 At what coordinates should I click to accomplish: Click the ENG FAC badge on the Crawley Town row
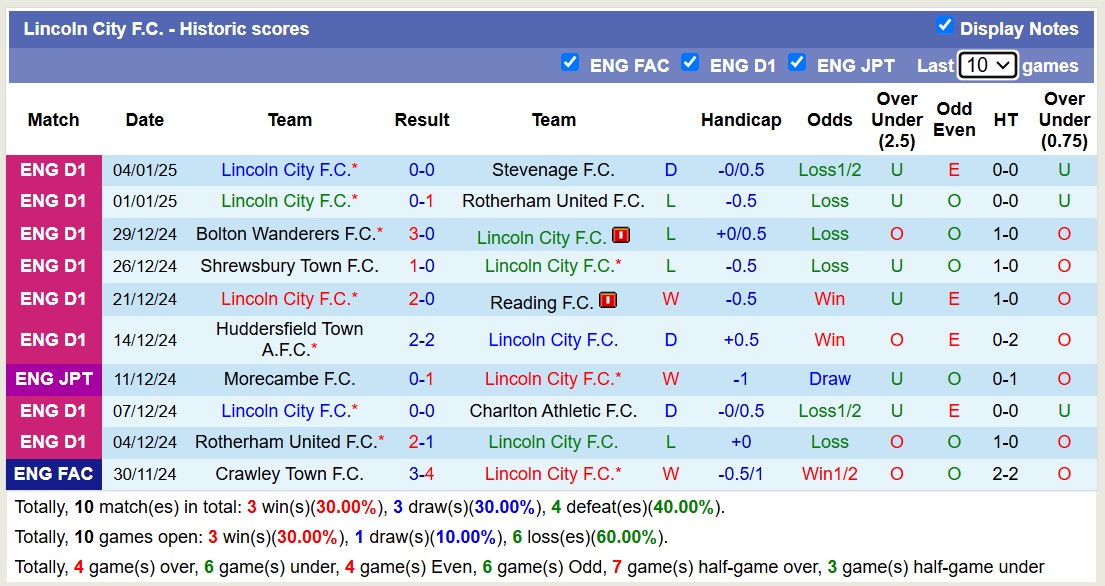53,475
